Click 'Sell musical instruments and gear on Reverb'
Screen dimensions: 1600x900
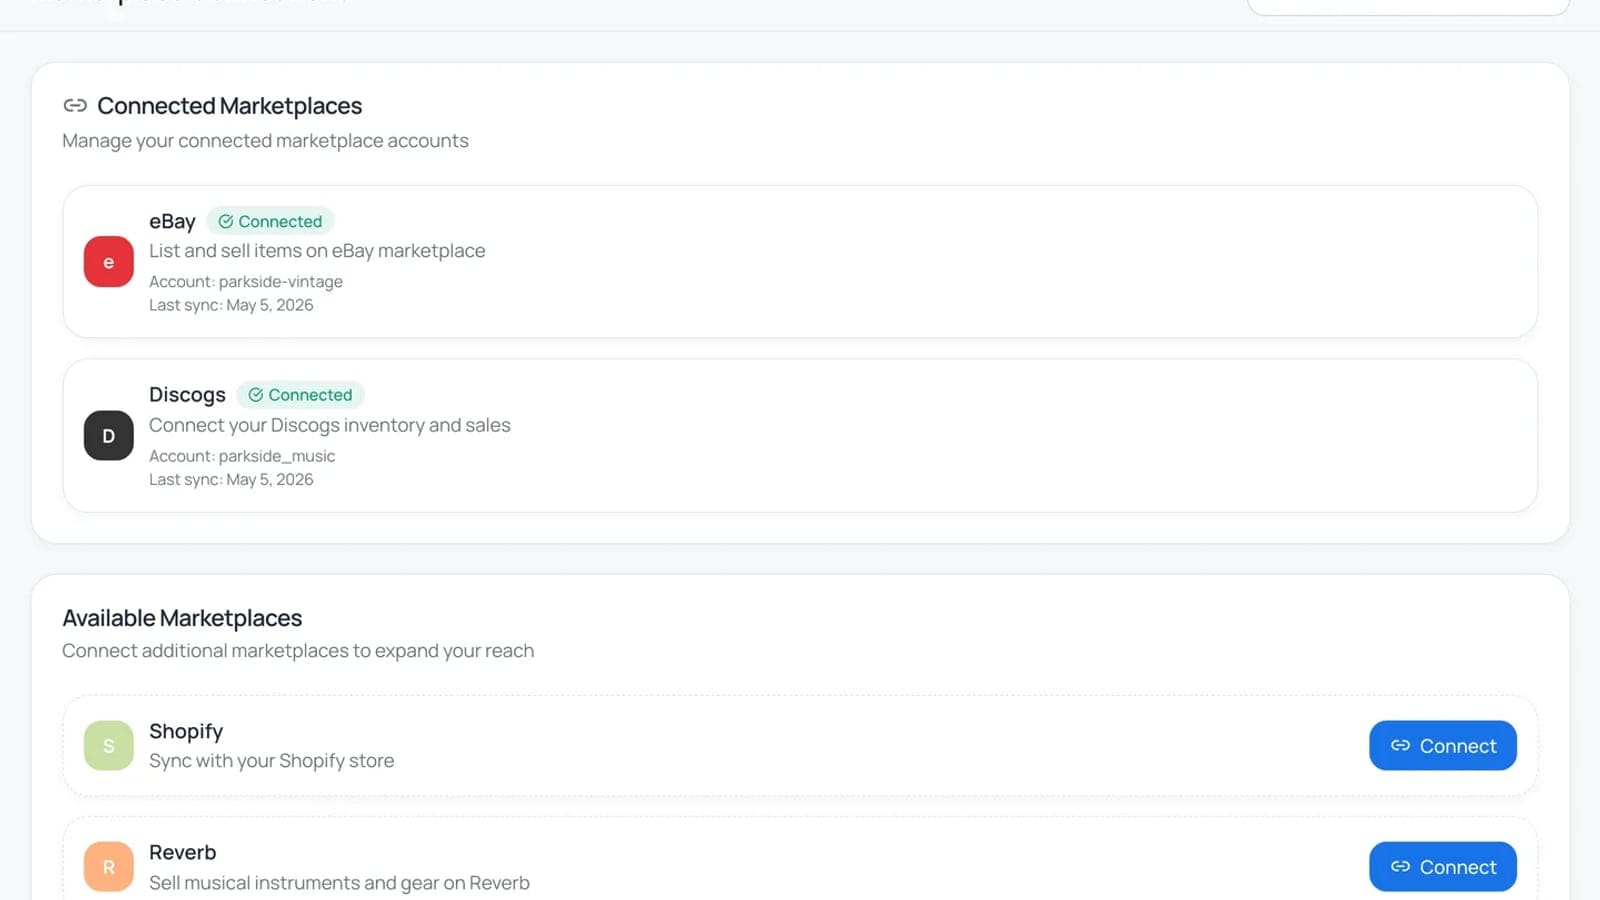[339, 883]
